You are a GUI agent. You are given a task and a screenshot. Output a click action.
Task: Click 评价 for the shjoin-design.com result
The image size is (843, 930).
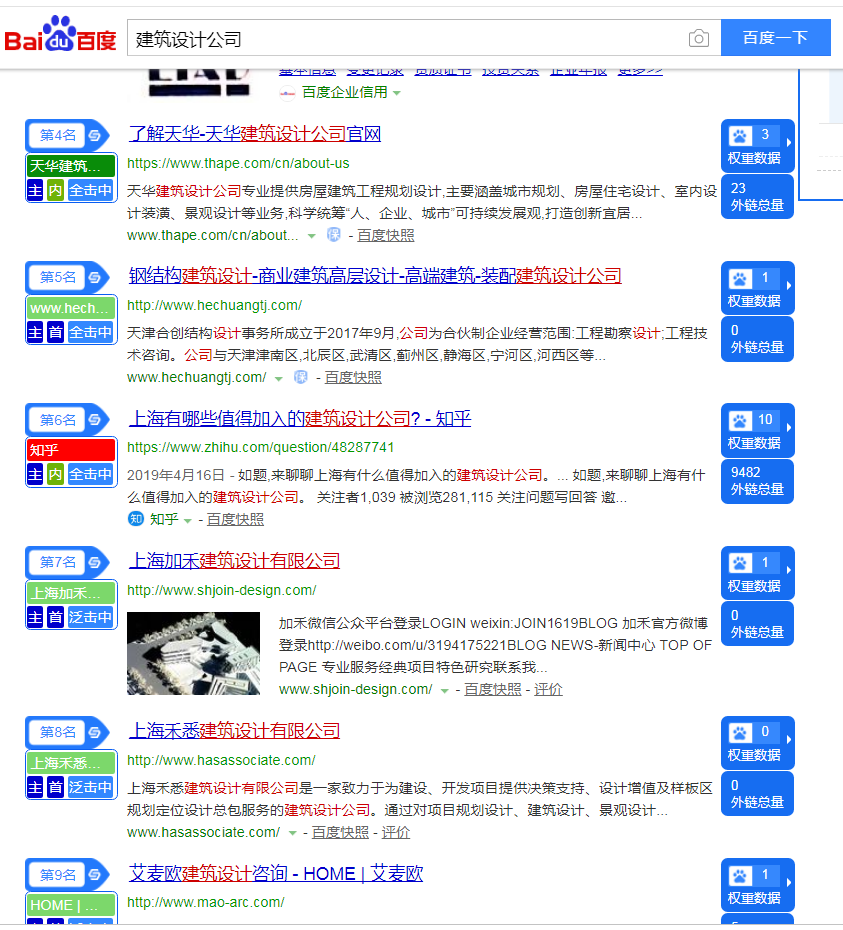tap(548, 689)
